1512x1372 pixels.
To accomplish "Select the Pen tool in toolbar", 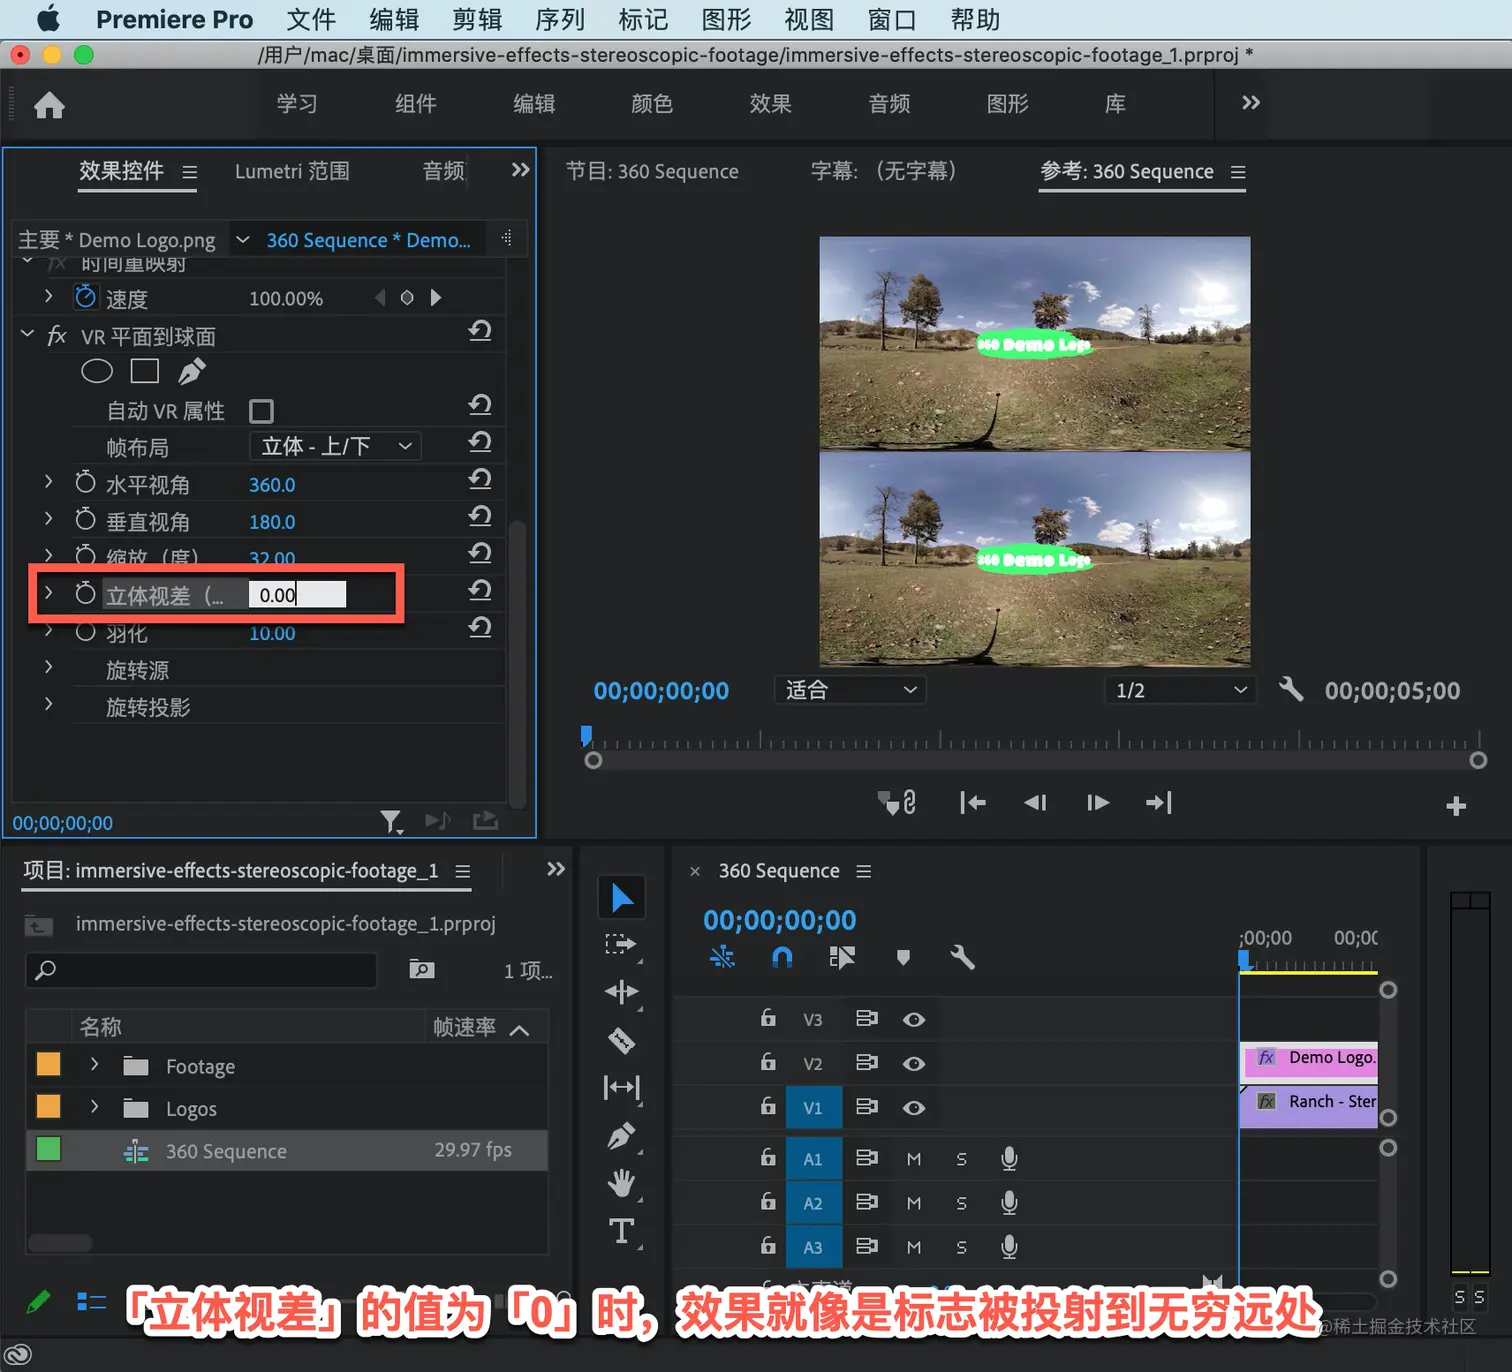I will (621, 1136).
